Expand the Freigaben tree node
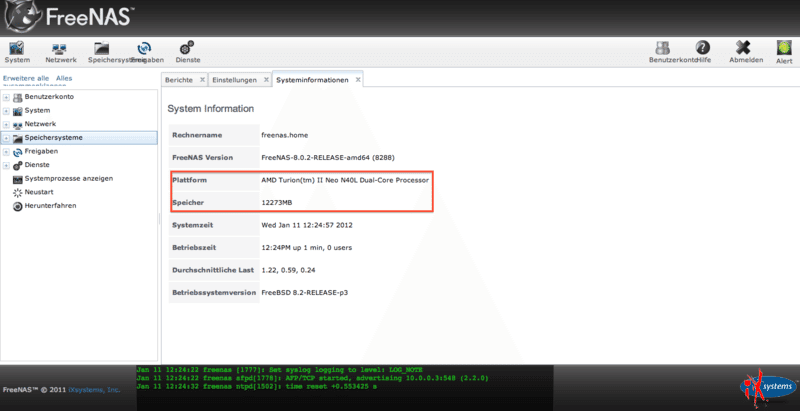Viewport: 800px width, 411px height. (x=6, y=152)
